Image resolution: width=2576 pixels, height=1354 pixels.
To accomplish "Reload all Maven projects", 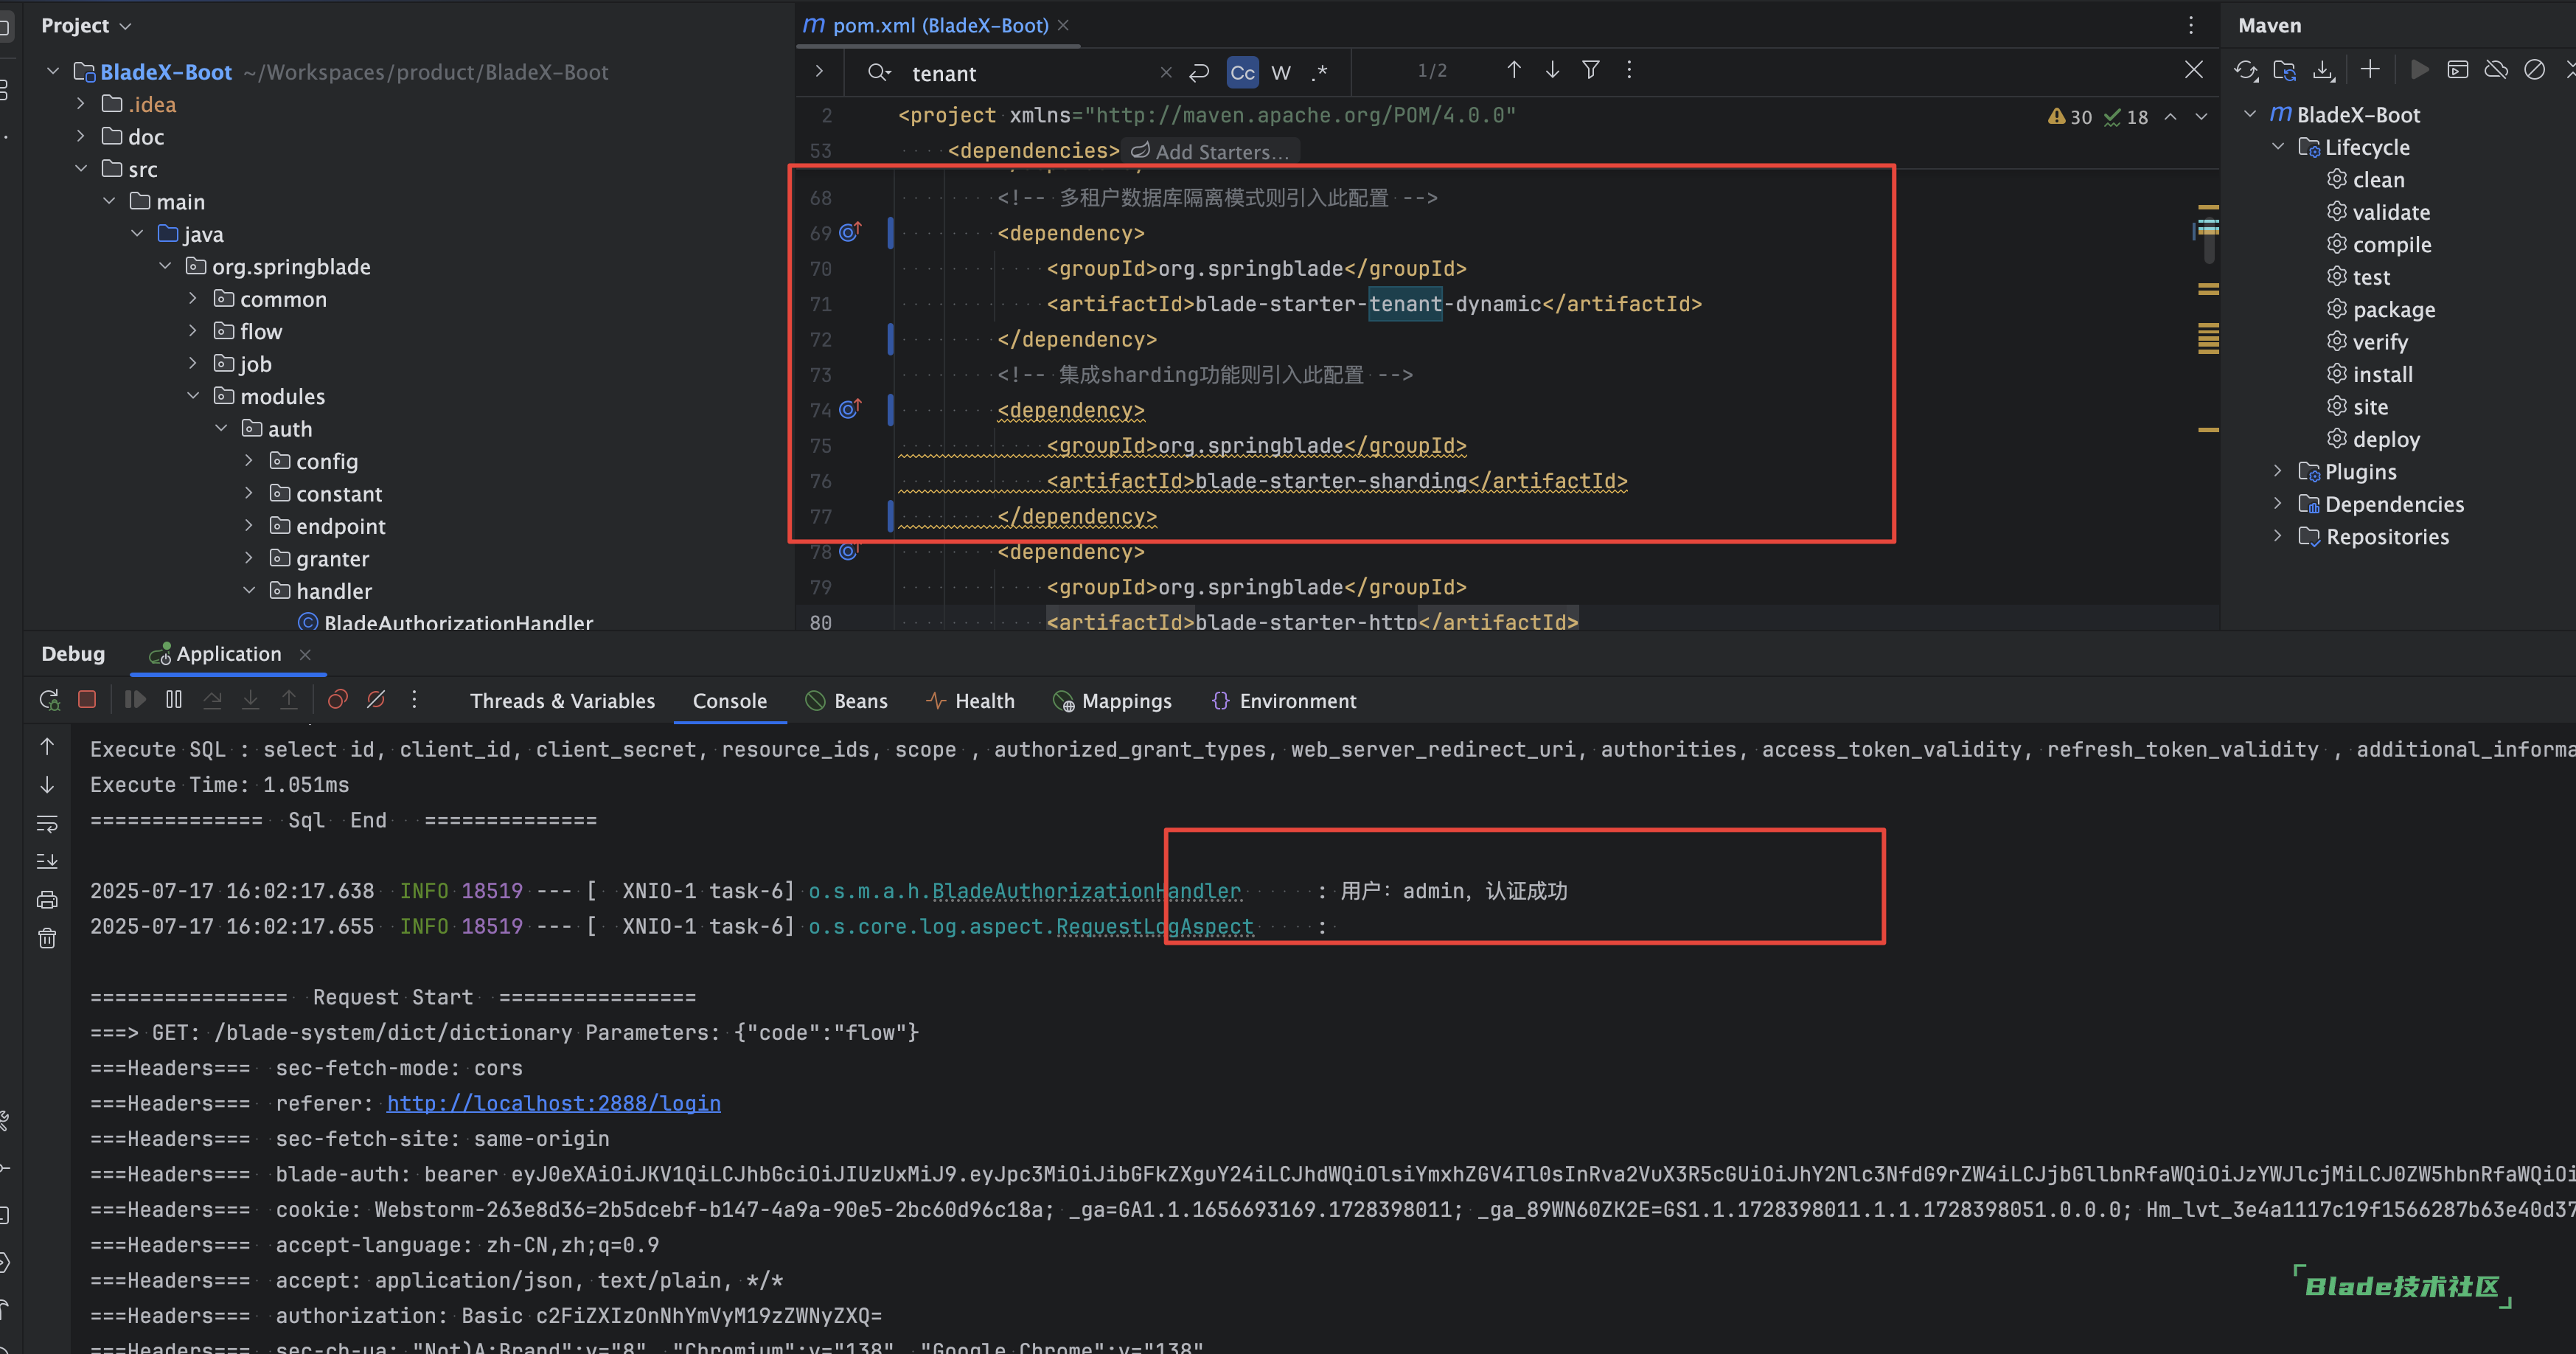I will point(2246,70).
